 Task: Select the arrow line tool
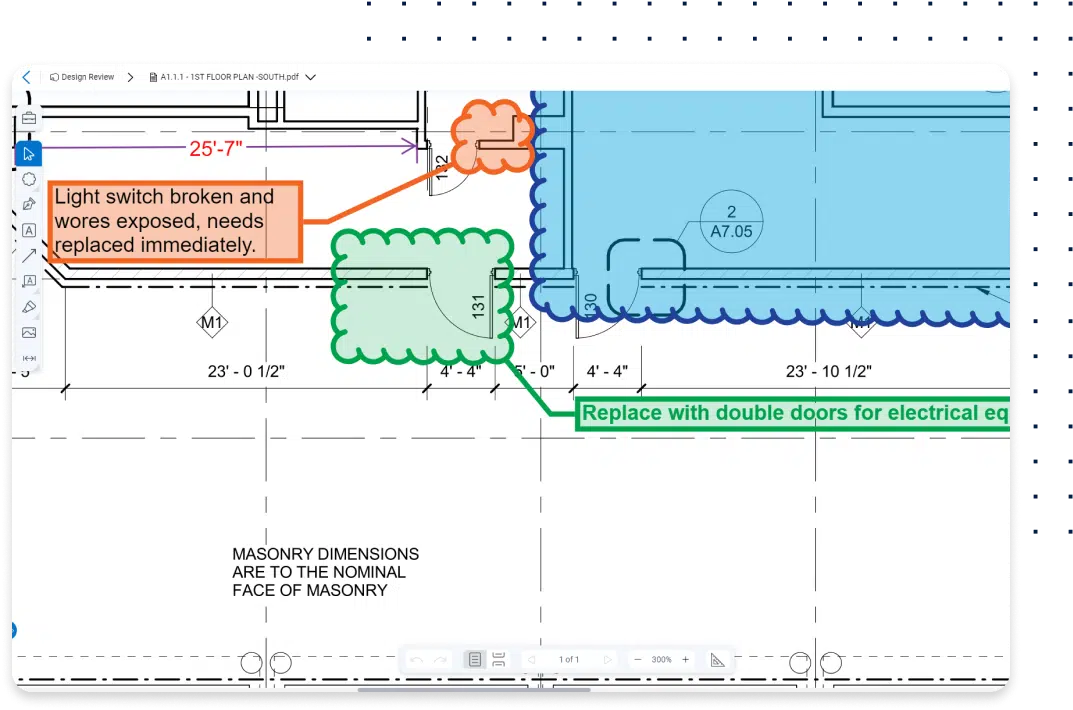[29, 256]
